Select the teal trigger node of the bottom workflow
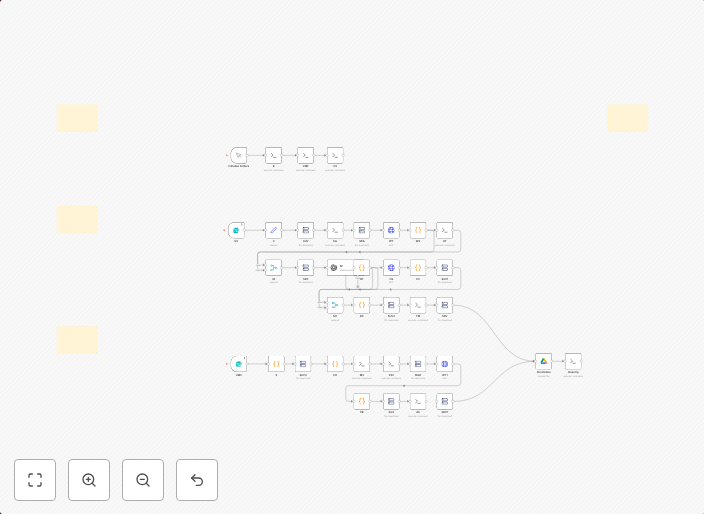The height and width of the screenshot is (514, 704). [238, 364]
